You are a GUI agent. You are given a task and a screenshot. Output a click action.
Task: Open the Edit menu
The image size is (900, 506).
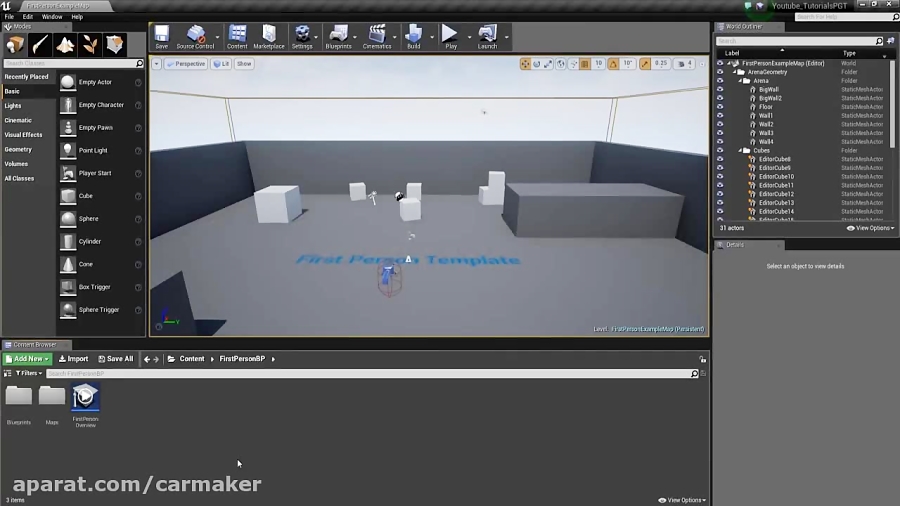(28, 17)
